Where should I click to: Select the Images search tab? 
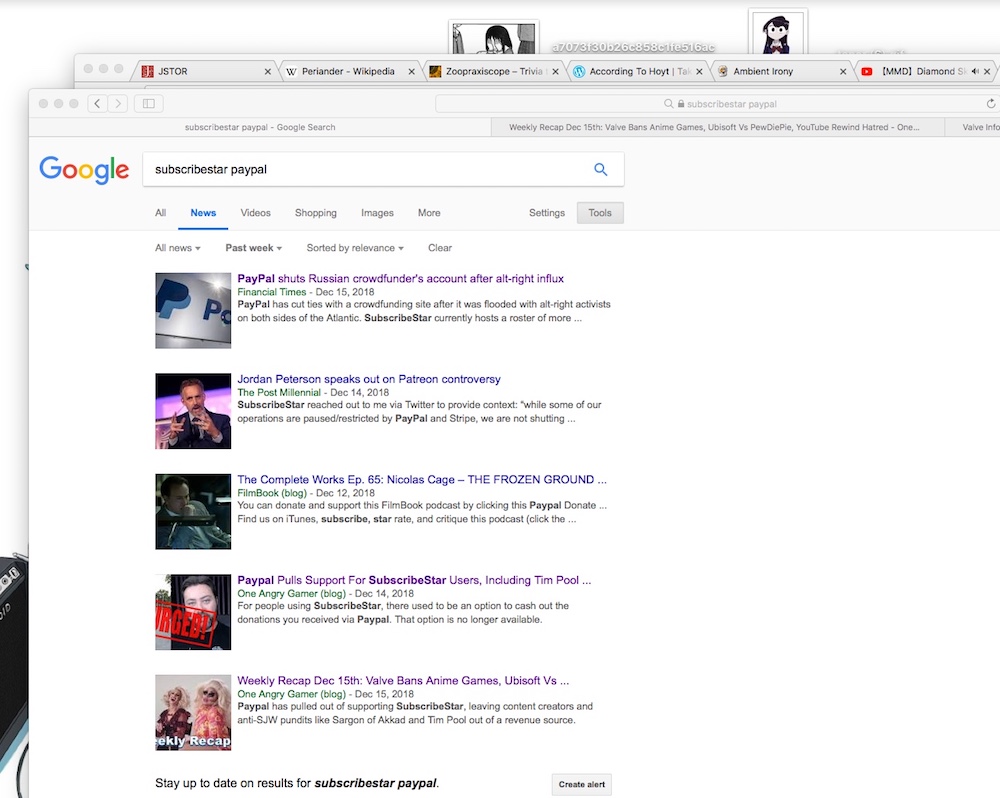pos(377,213)
